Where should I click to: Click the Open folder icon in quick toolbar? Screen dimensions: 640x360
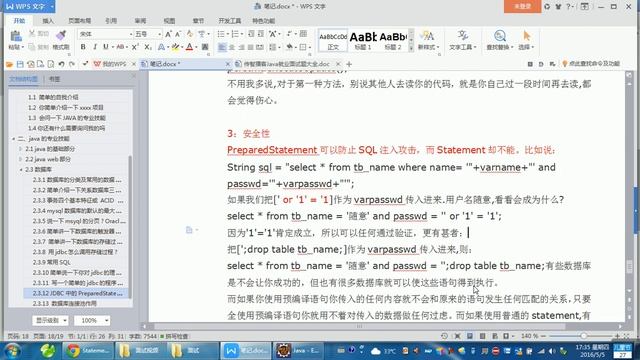point(9,64)
